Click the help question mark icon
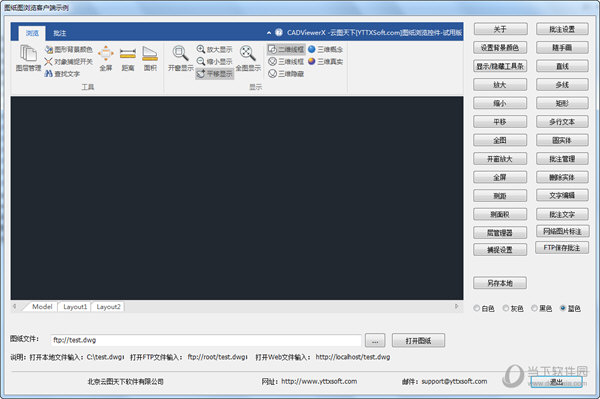The height and width of the screenshot is (399, 600). coord(279,33)
